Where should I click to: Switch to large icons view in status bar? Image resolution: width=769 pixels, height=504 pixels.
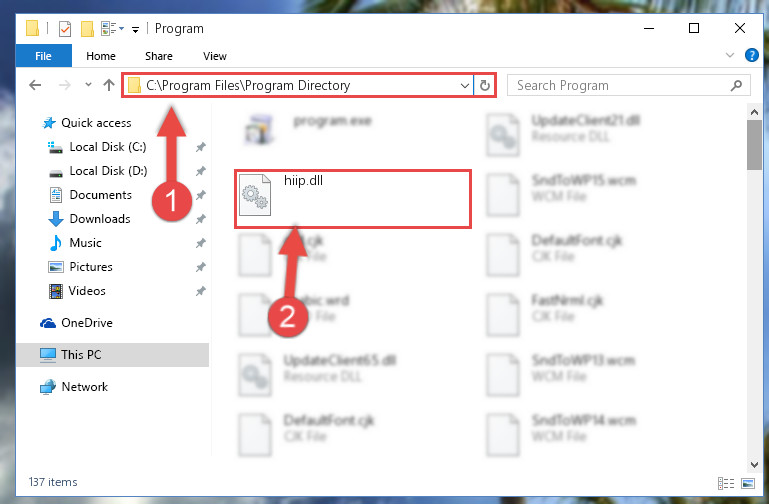748,483
